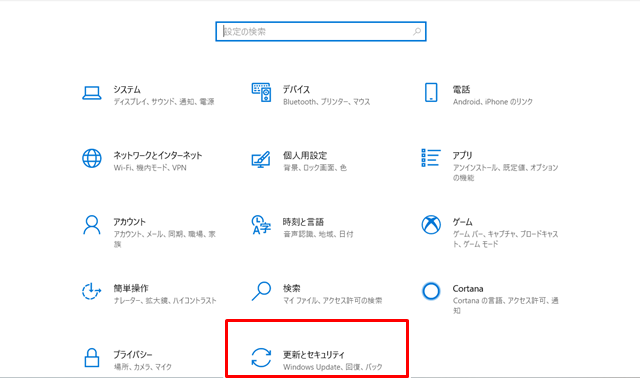
Task: Open the システム laptop icon
Action: pos(92,93)
